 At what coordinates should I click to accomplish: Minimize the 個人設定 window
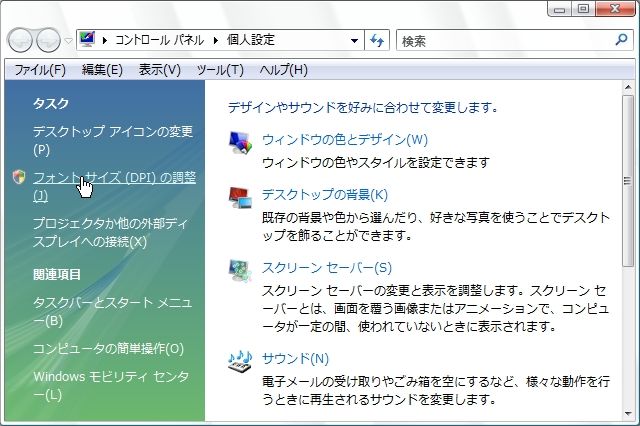click(559, 9)
